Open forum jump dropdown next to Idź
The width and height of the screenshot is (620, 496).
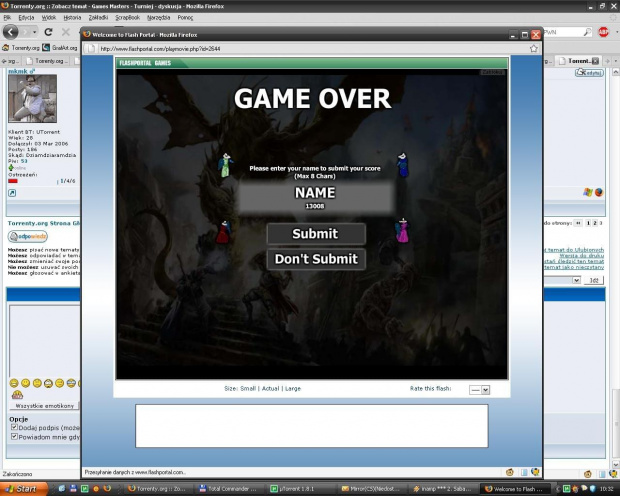click(x=577, y=280)
